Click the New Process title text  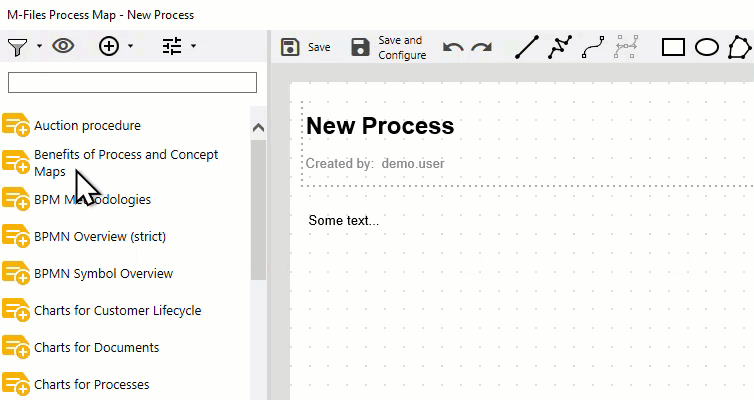[x=380, y=126]
